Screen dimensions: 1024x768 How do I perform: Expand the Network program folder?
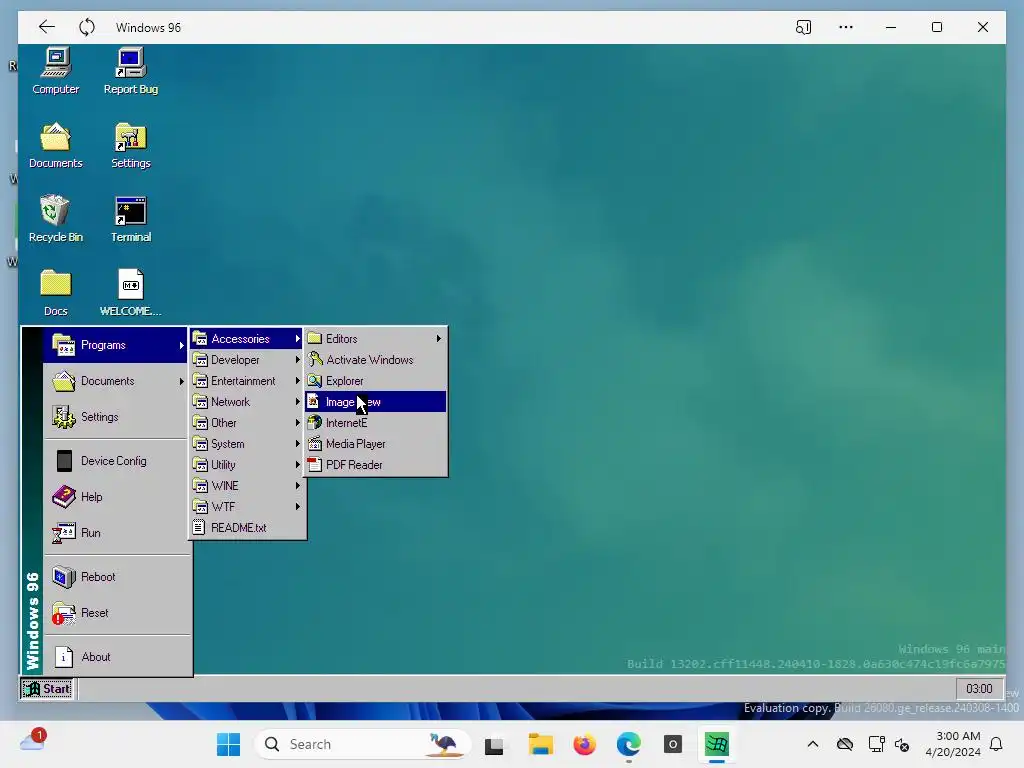247,402
